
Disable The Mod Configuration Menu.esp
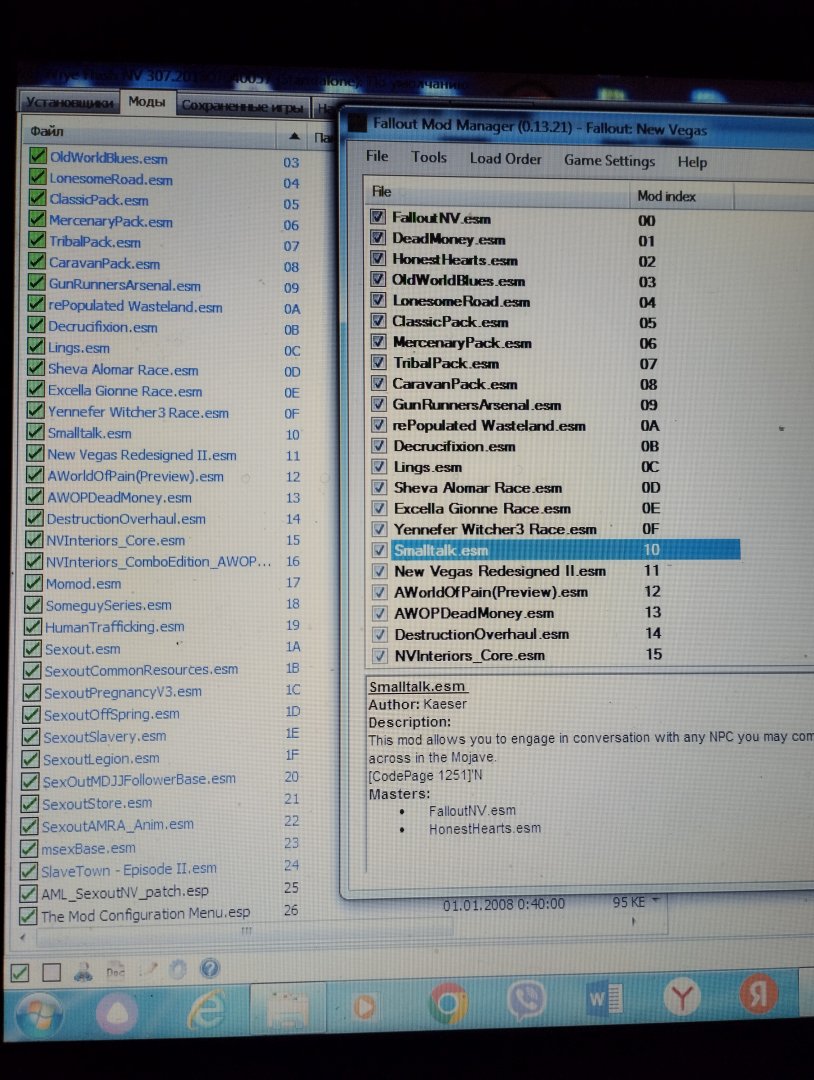point(26,915)
